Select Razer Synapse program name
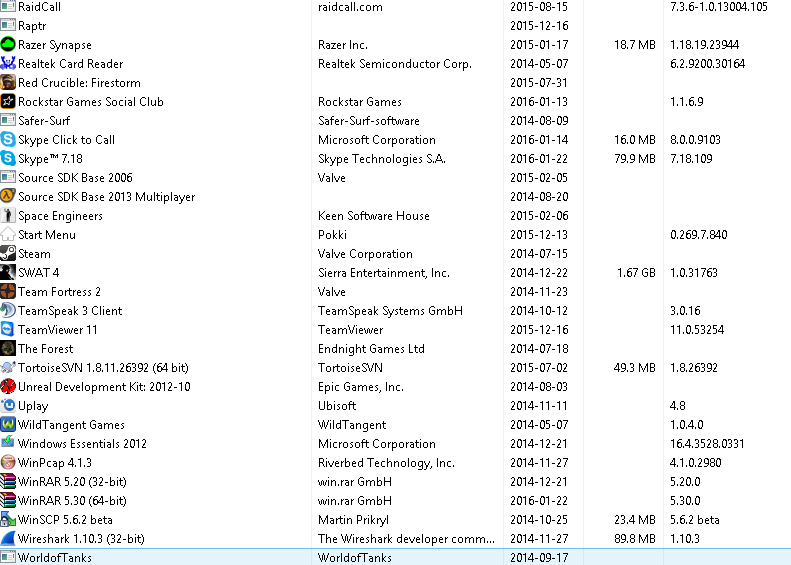 [x=55, y=45]
